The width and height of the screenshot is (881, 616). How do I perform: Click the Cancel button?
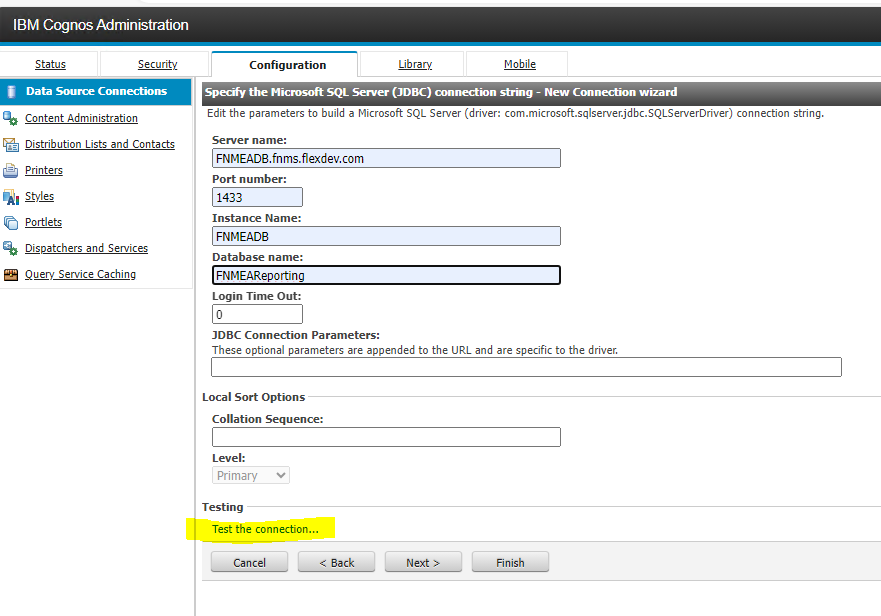click(x=249, y=562)
